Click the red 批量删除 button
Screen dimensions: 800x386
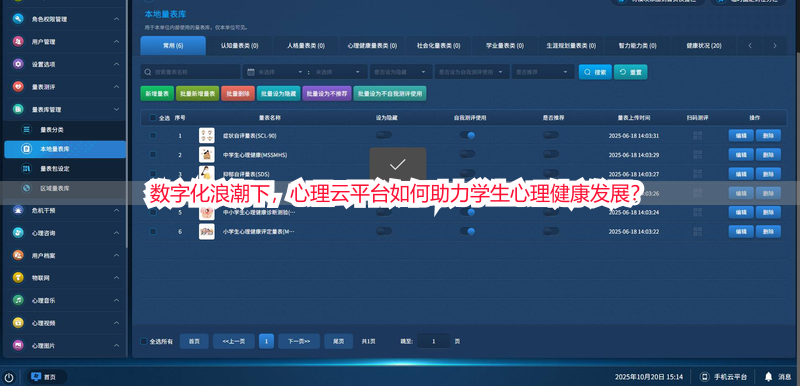coord(238,94)
